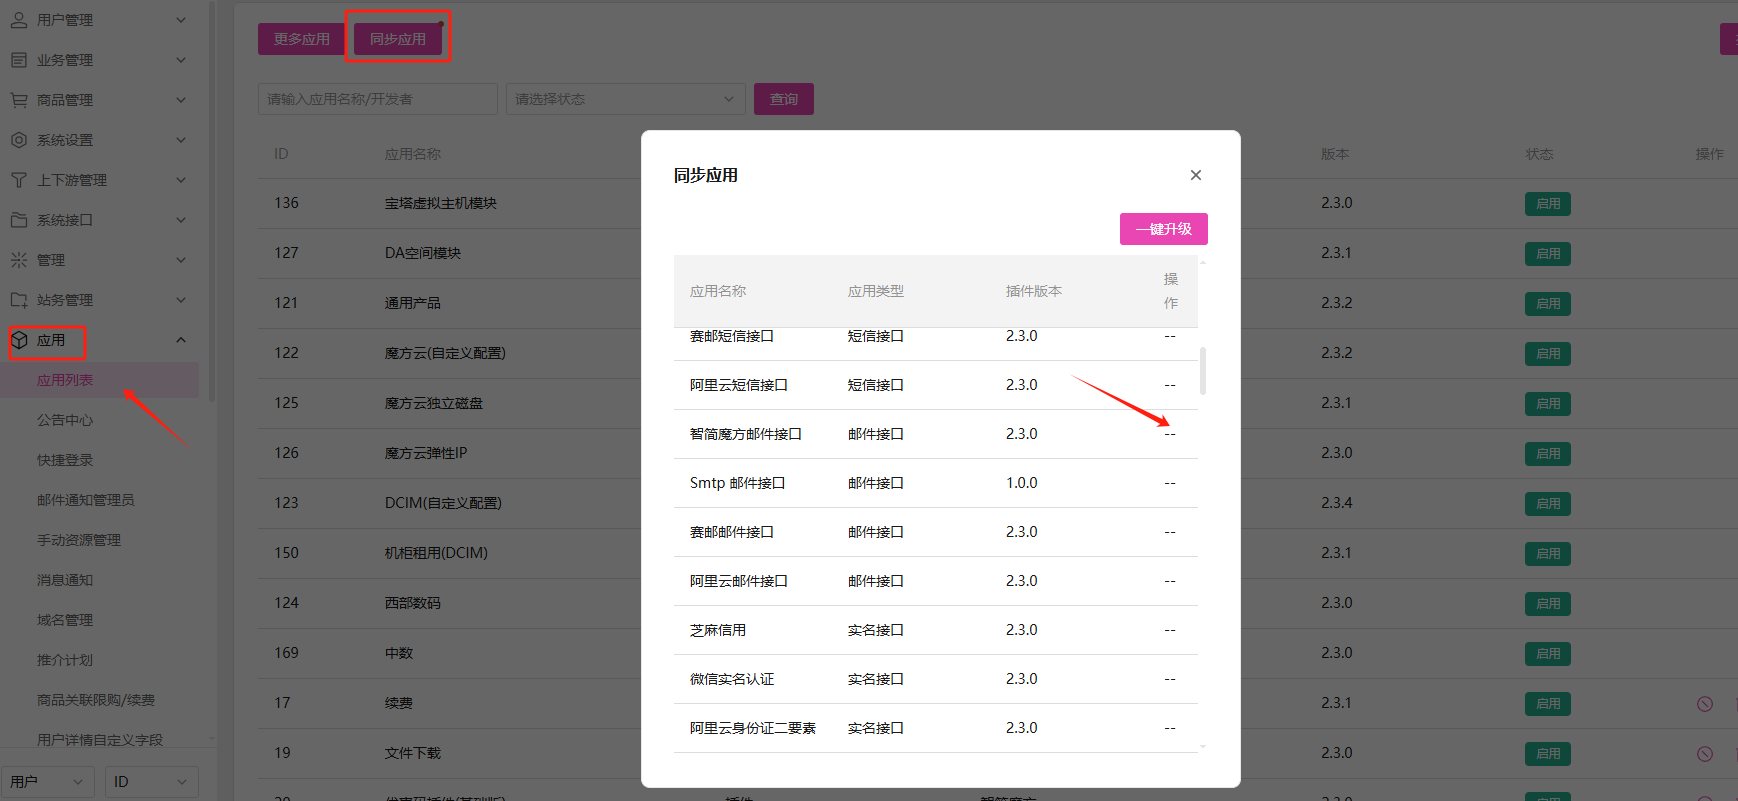Open 商品关联限购/续费 in the sidebar
Viewport: 1738px width, 801px height.
click(x=96, y=700)
